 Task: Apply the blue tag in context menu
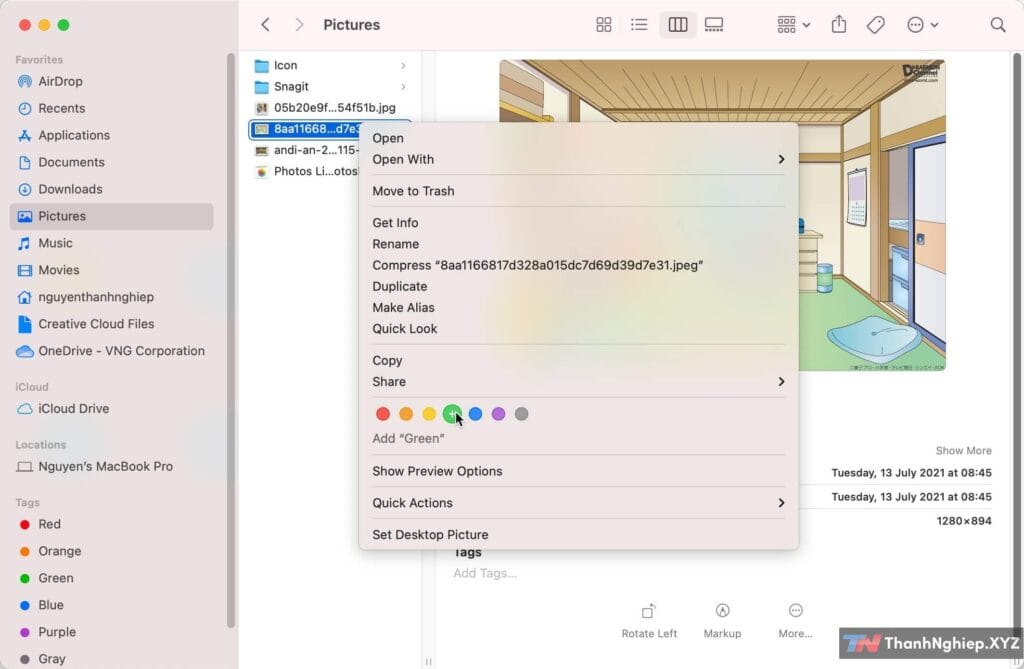(475, 414)
